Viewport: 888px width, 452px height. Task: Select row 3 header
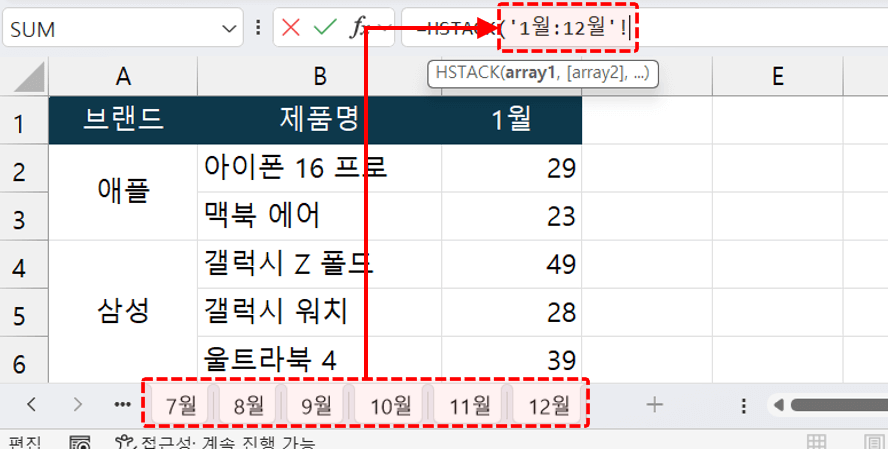click(x=24, y=216)
